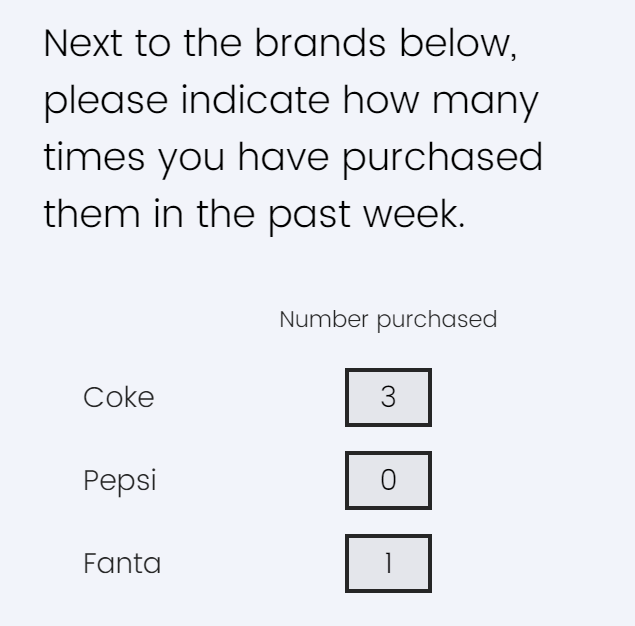
Task: Click the line 'please indicate how many'
Action: pyautogui.click(x=291, y=102)
